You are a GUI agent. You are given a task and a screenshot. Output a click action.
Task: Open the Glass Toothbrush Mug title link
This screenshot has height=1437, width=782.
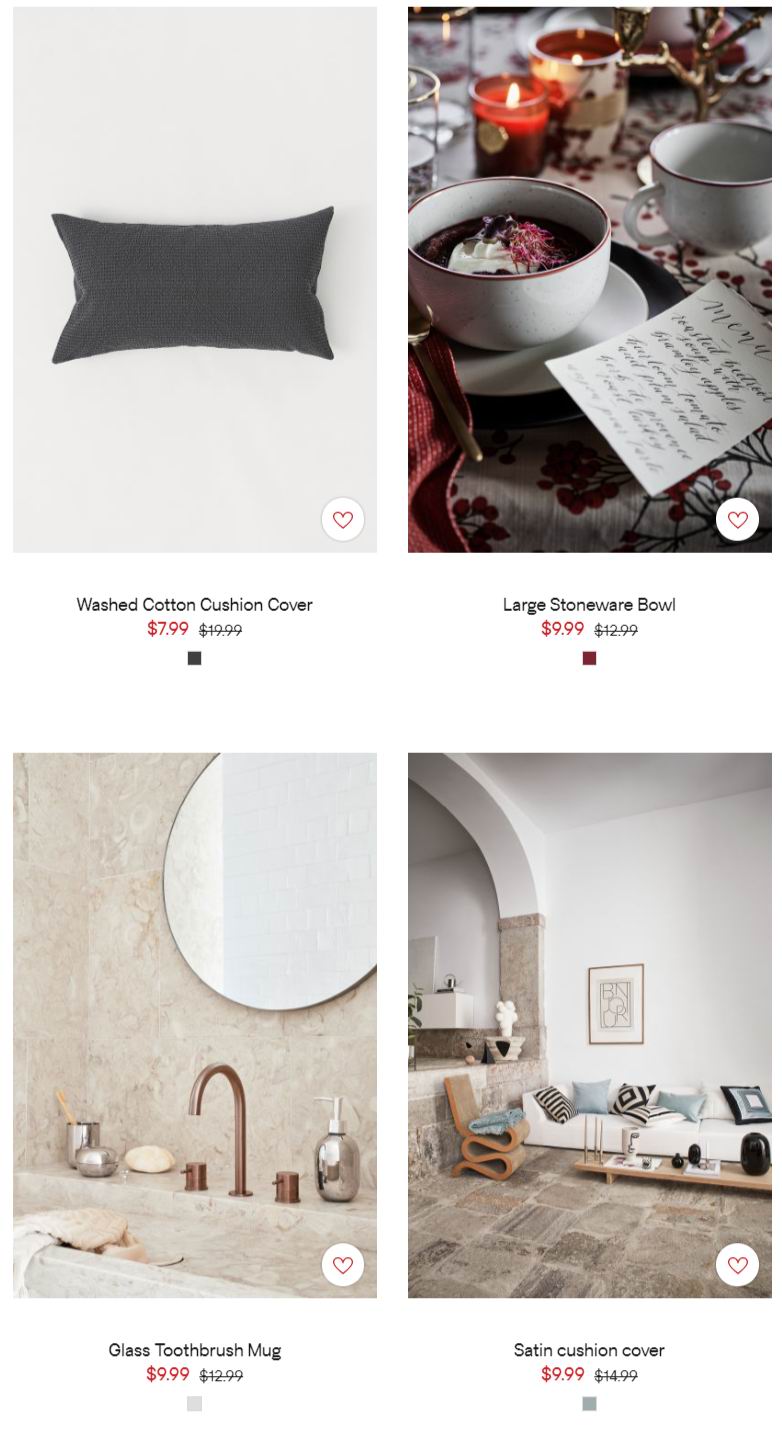tap(195, 1350)
